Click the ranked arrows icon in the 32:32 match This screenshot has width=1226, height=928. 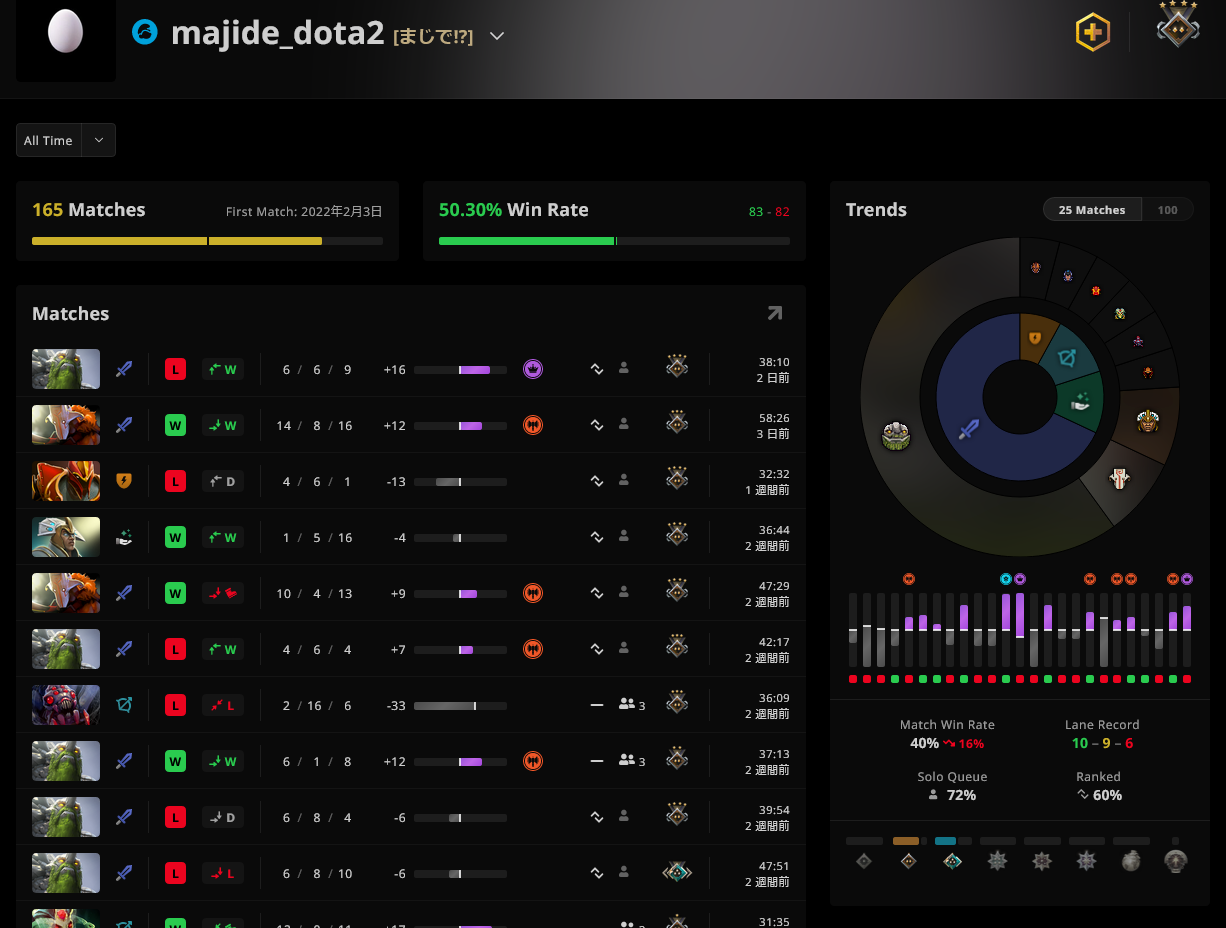(x=597, y=481)
